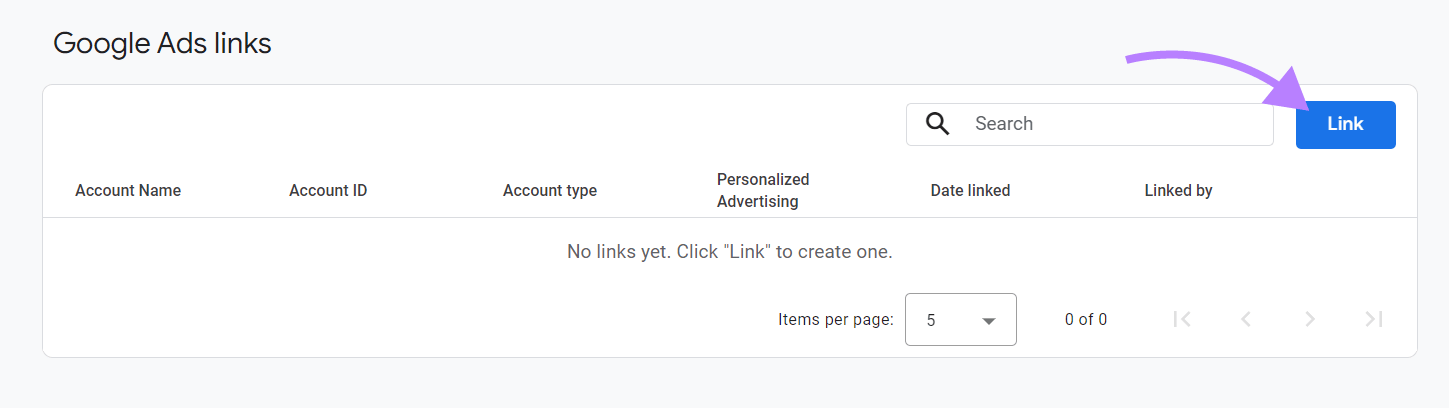This screenshot has height=408, width=1449.
Task: Open the items per page dropdown
Action: 960,320
